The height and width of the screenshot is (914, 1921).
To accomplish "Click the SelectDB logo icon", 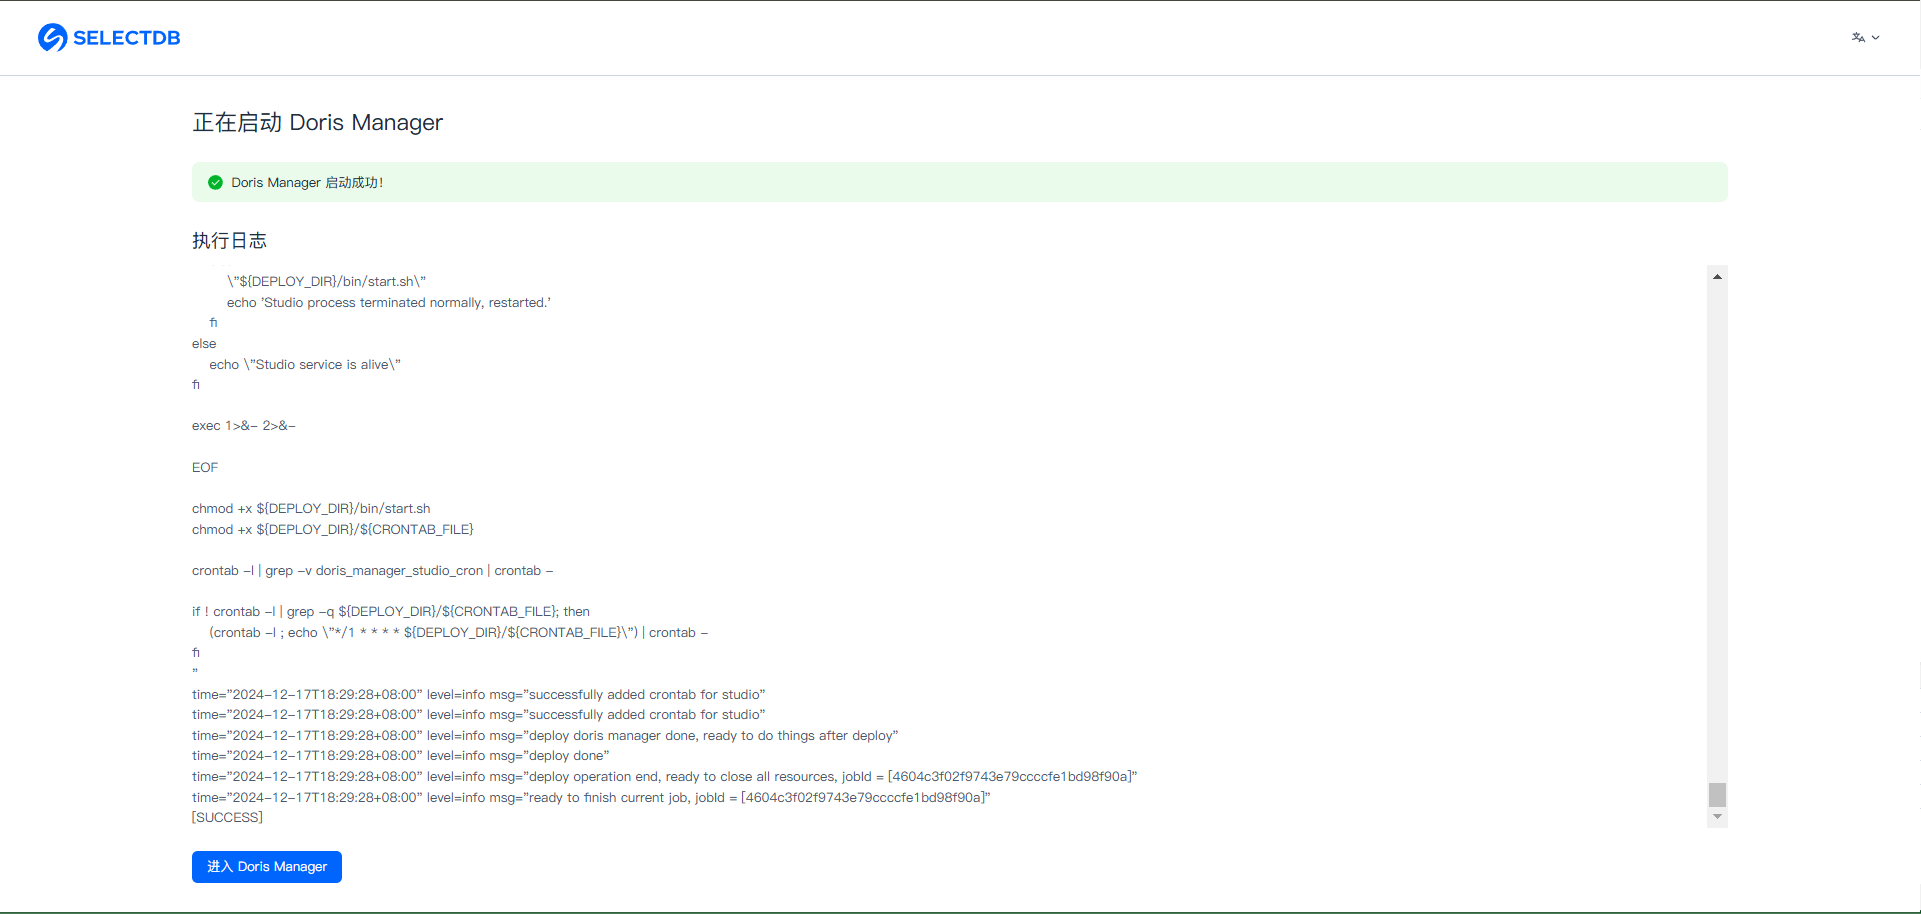I will coord(52,38).
